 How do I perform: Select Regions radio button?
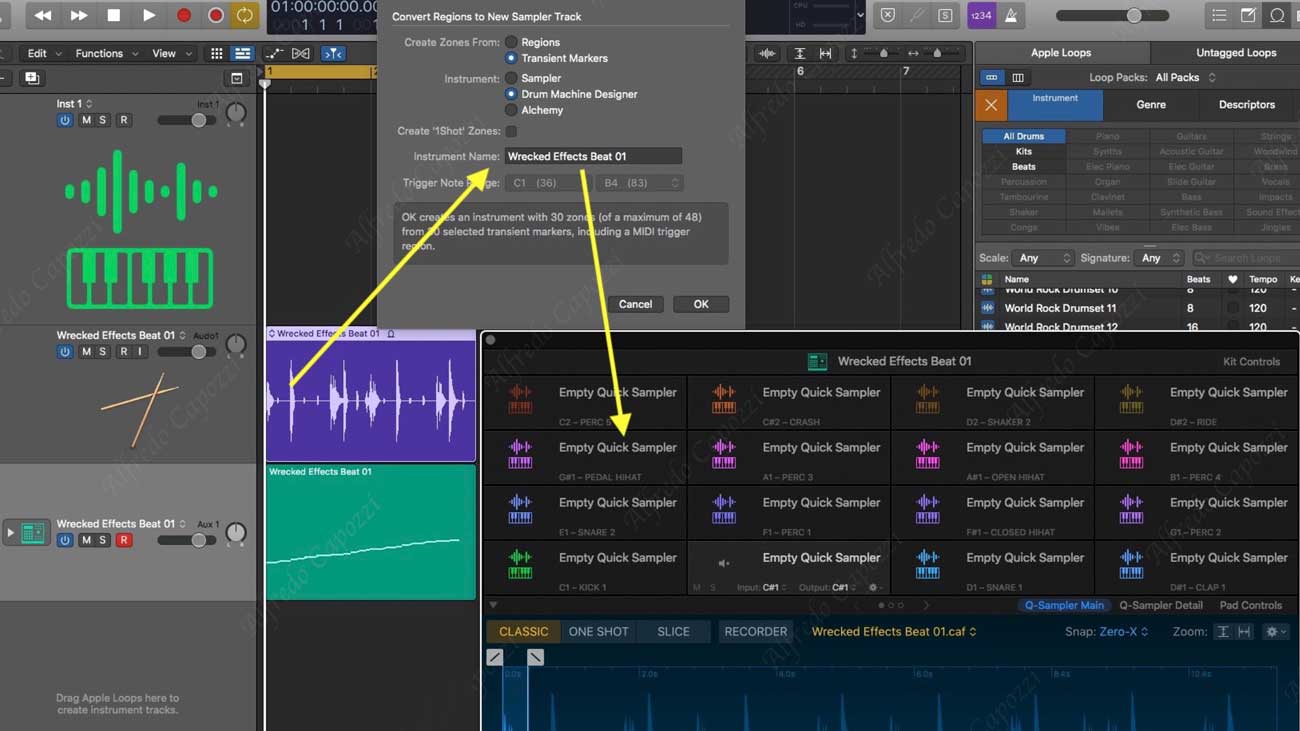511,42
